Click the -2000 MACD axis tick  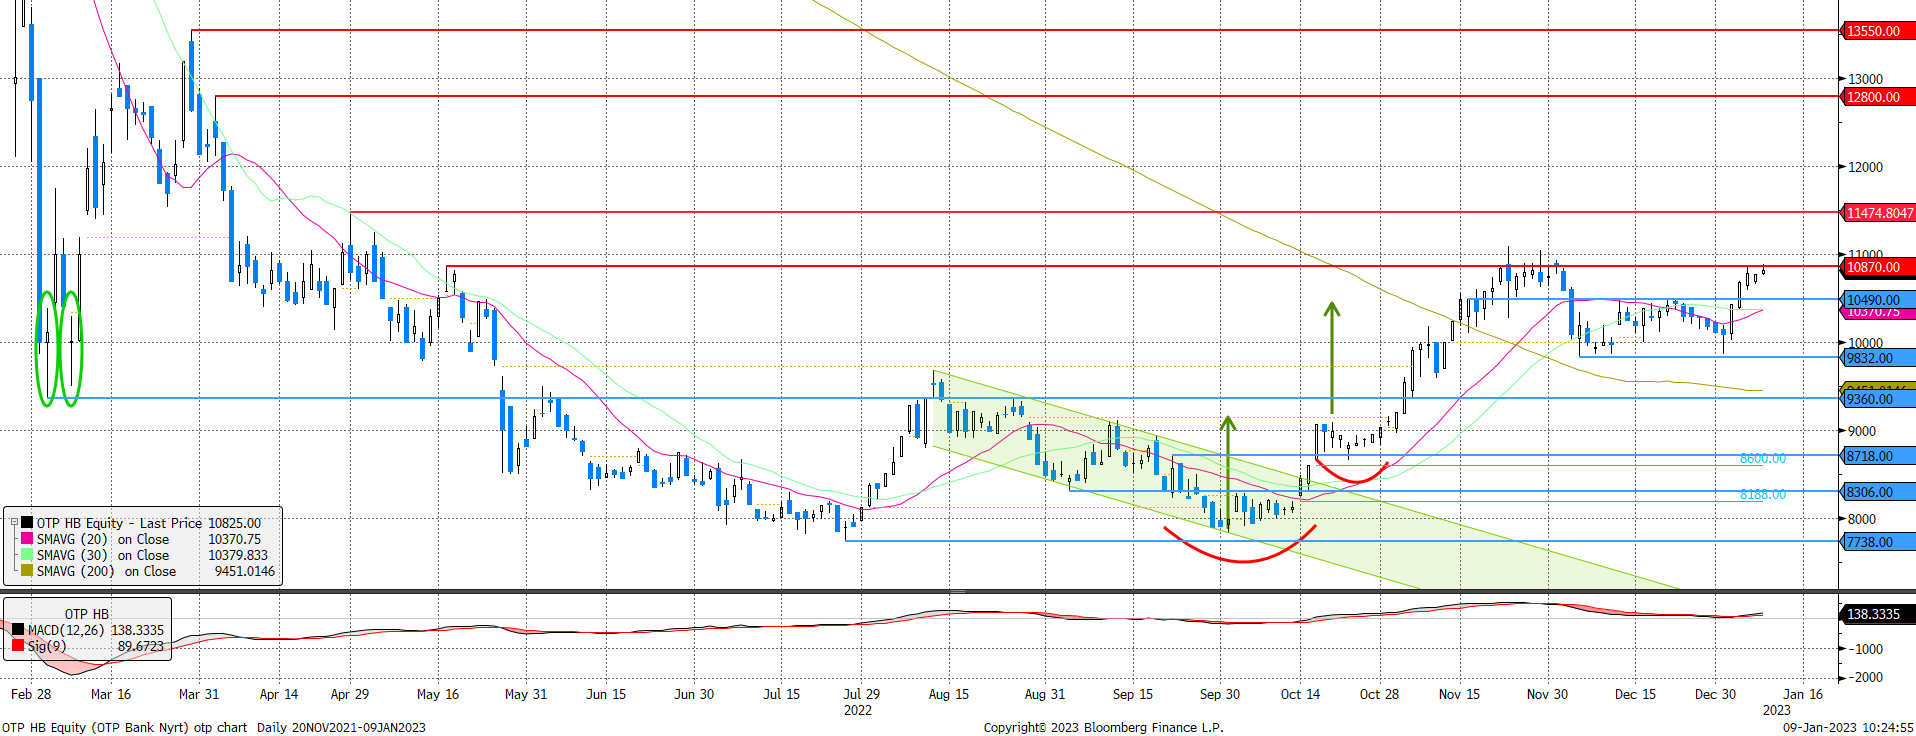(1865, 677)
